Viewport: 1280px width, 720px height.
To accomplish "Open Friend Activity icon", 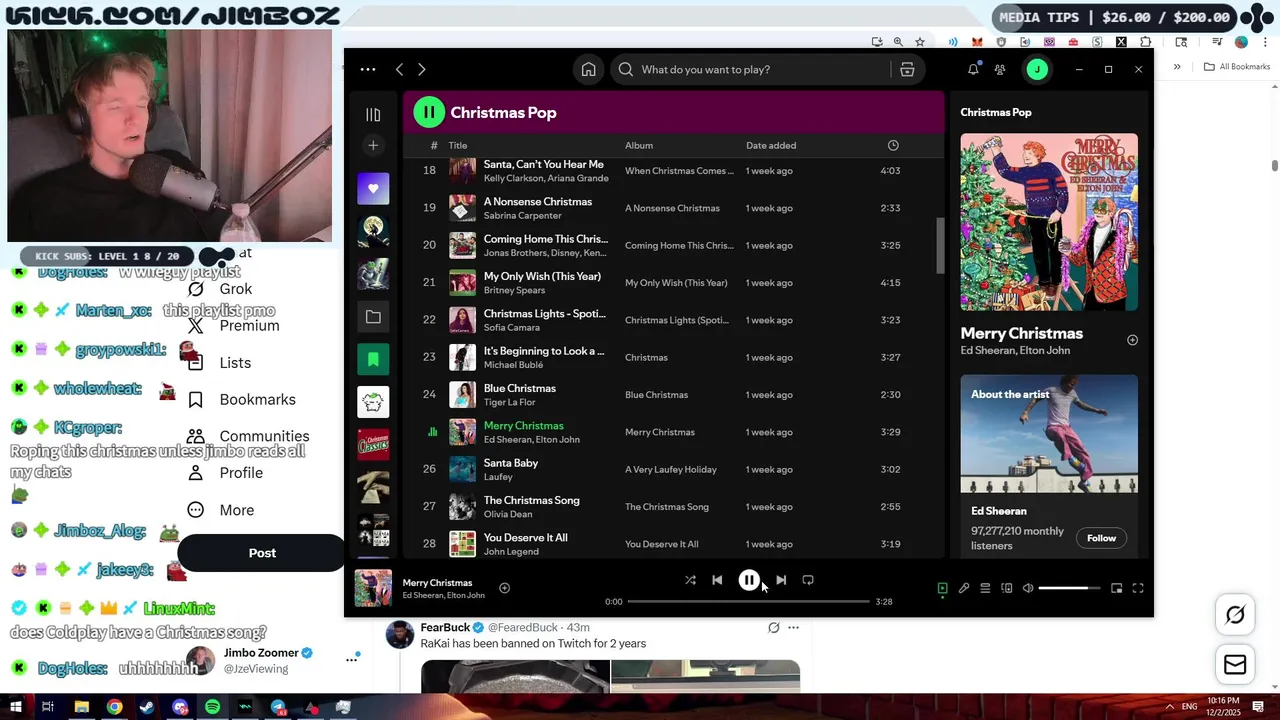I will point(1000,70).
